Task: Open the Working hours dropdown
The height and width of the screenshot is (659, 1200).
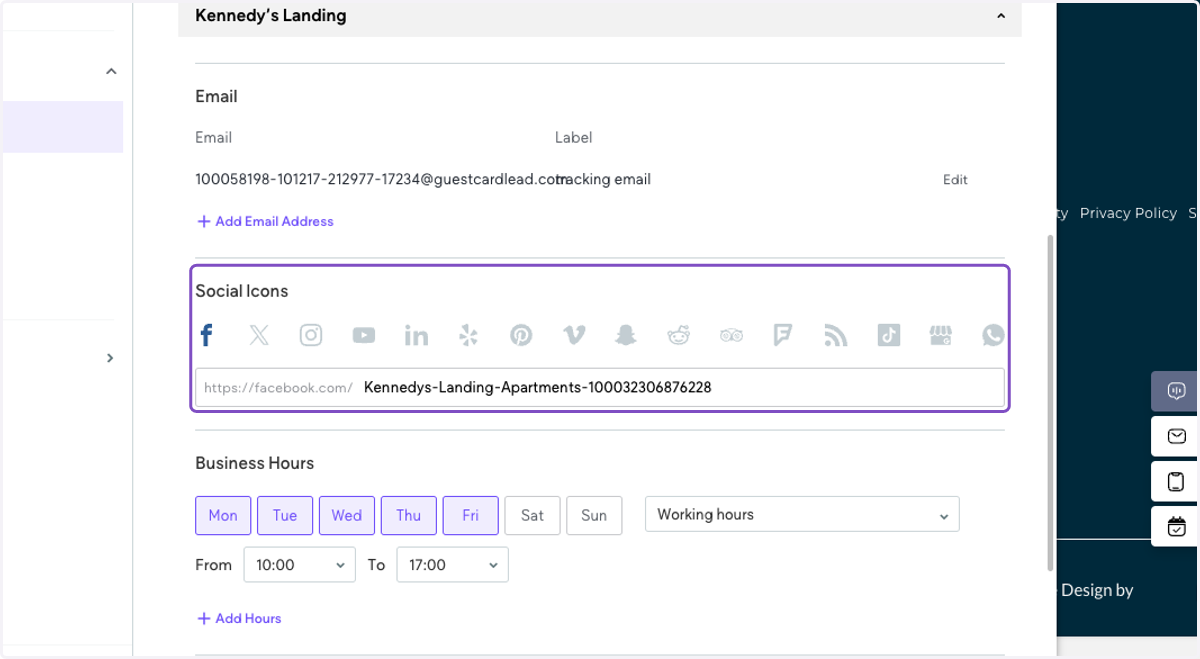Action: [802, 514]
